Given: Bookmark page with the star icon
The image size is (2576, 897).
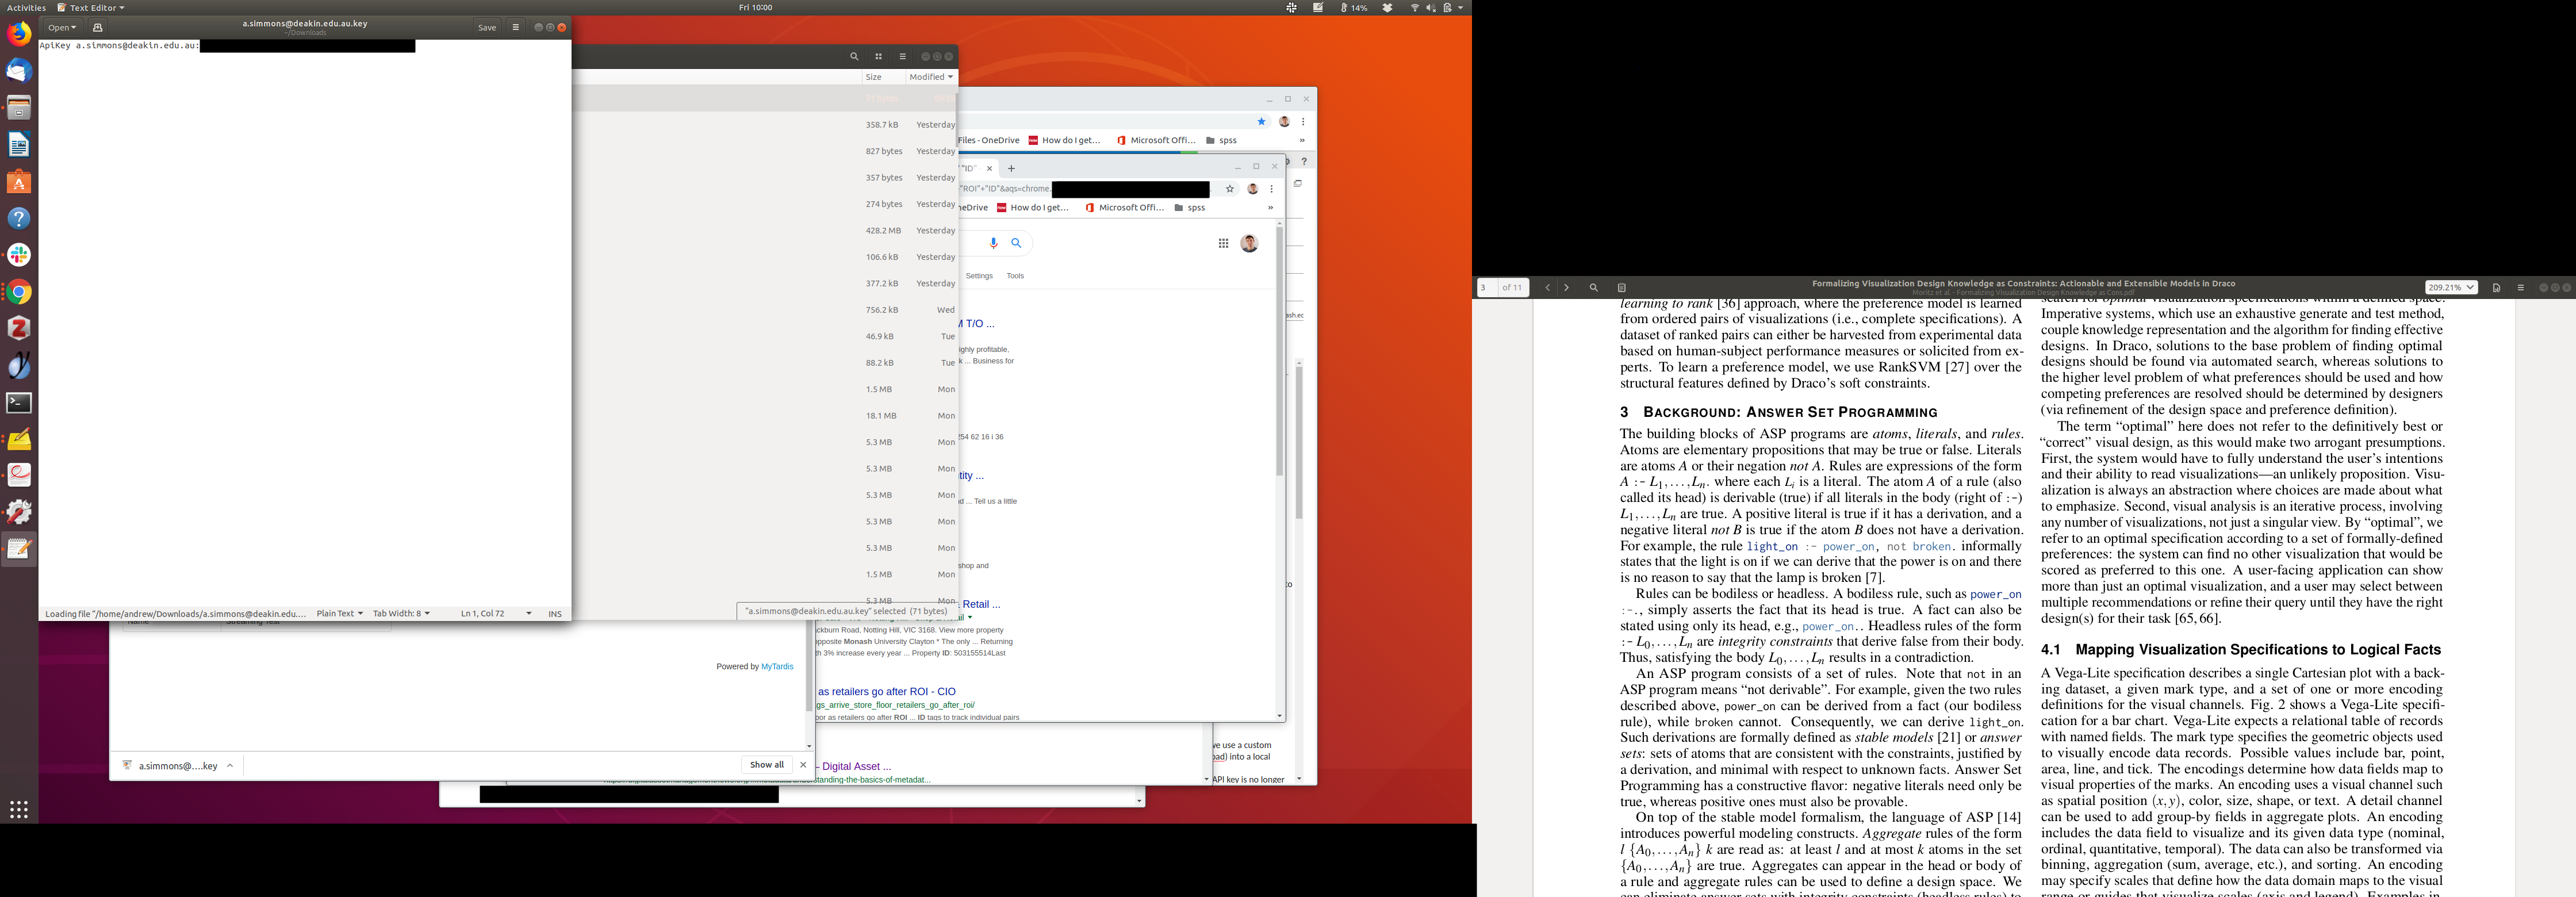Looking at the screenshot, I should 1230,189.
